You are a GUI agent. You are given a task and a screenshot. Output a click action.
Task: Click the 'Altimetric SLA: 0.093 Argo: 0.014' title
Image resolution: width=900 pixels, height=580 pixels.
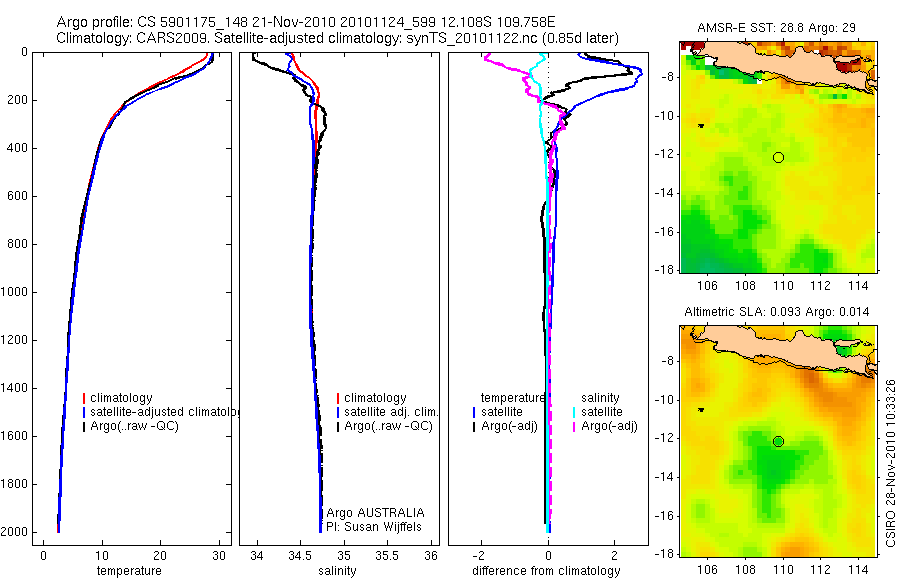pyautogui.click(x=777, y=312)
